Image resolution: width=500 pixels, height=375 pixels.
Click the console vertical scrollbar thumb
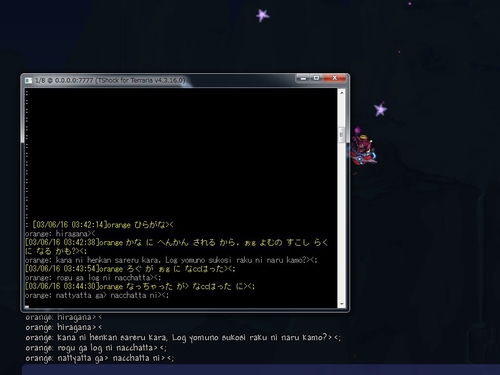pos(341,135)
